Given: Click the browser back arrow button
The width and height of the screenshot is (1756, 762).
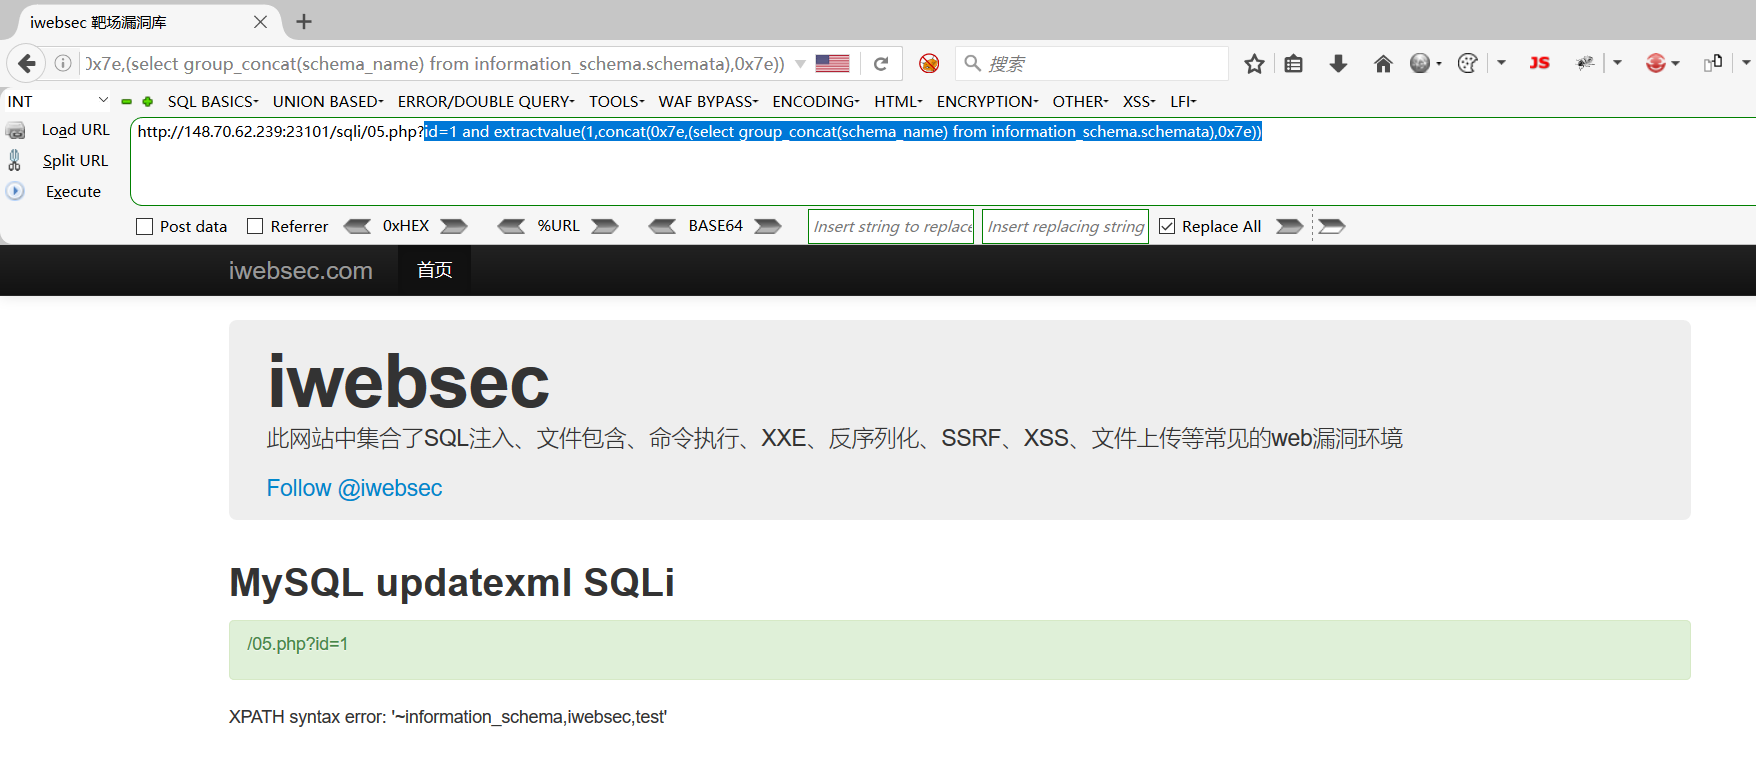Looking at the screenshot, I should point(26,64).
